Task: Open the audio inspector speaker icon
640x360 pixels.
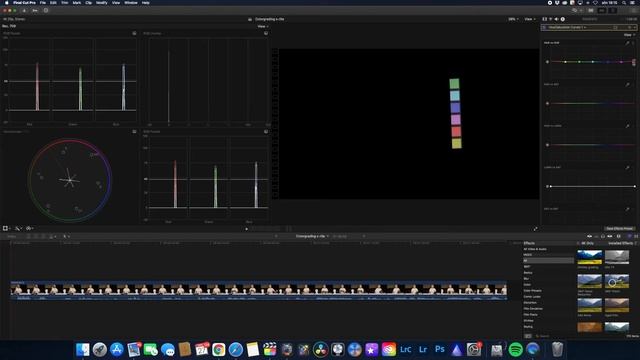Action: 556,19
